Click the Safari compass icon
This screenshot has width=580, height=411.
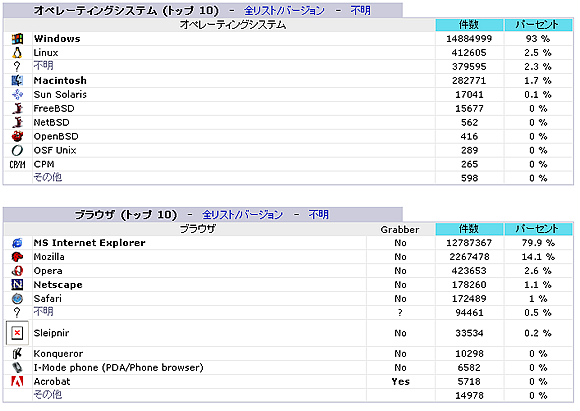tap(17, 299)
